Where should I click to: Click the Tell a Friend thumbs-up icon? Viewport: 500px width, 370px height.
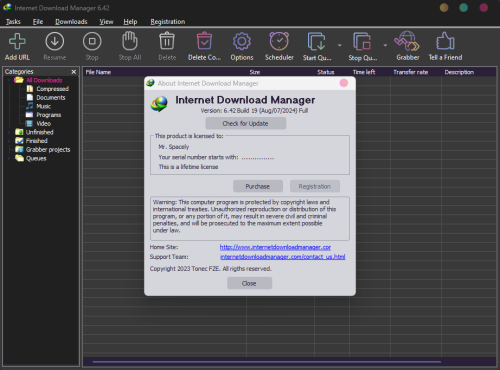(445, 41)
